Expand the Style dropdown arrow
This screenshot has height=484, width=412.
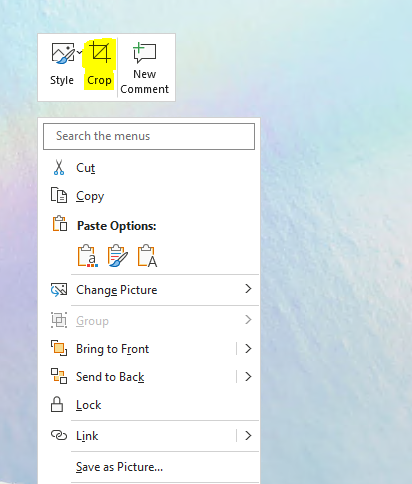pos(80,52)
